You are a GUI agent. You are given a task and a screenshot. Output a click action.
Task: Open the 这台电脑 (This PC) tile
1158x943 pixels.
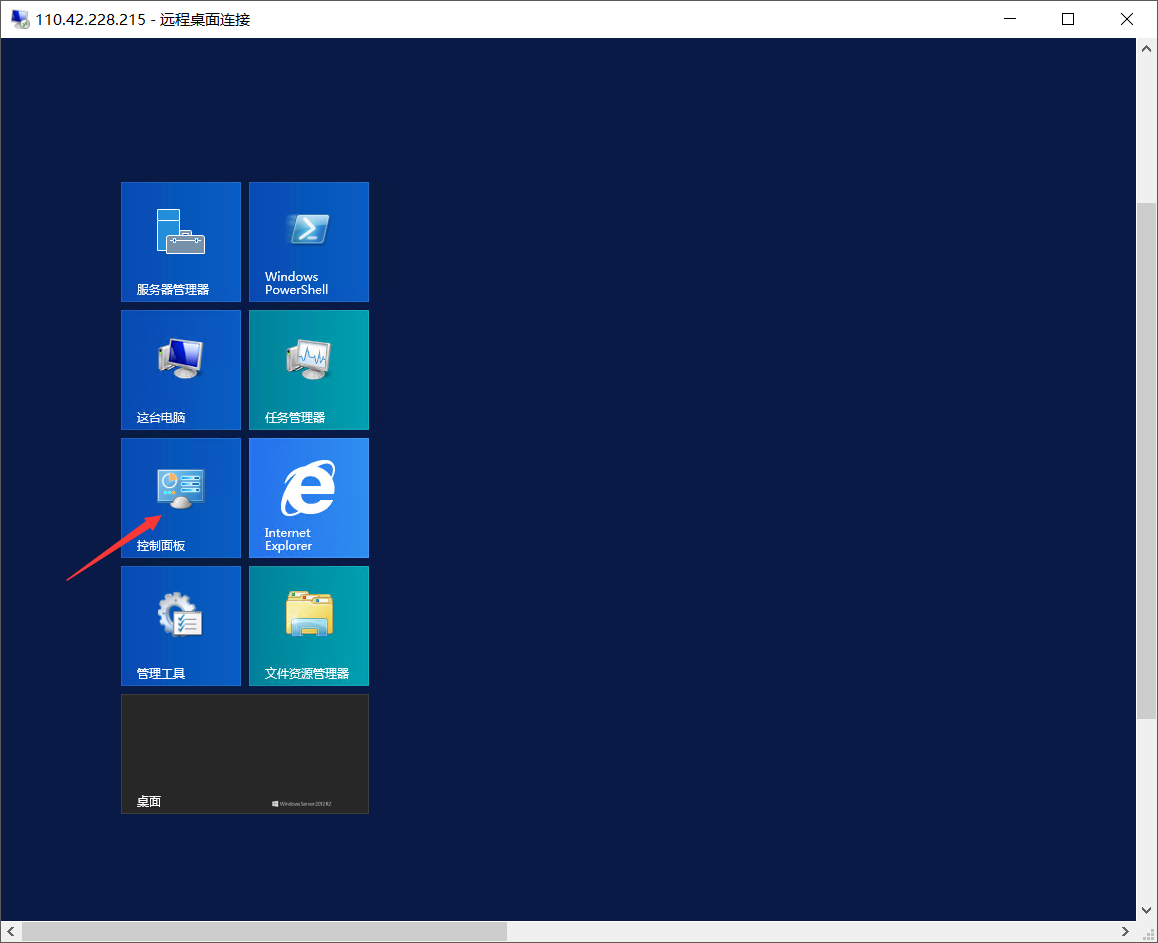[181, 370]
